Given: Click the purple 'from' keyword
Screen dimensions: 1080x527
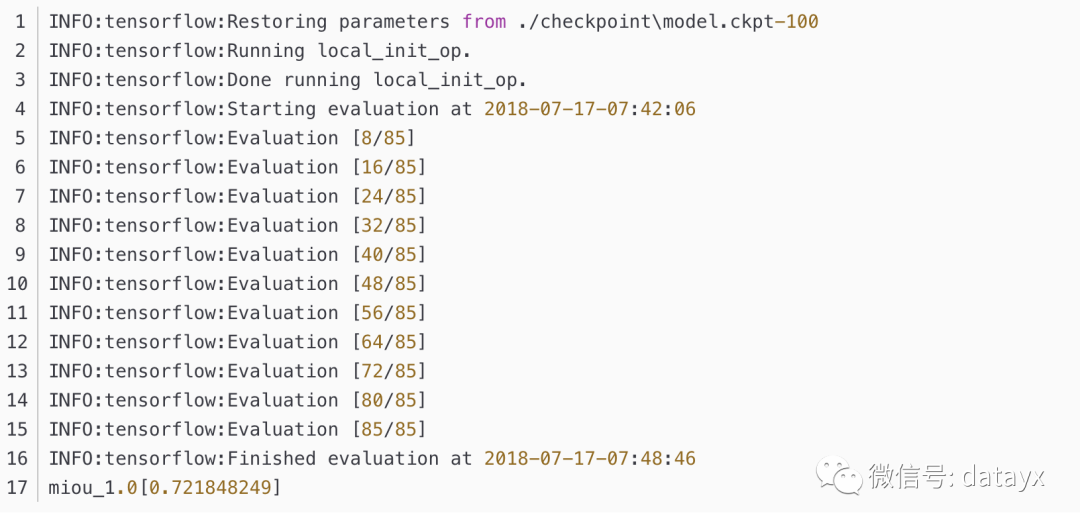Looking at the screenshot, I should click(484, 21).
